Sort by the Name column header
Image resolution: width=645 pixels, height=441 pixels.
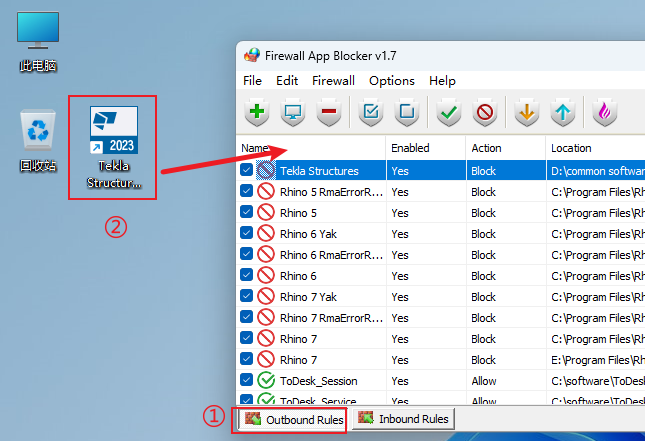tap(311, 148)
